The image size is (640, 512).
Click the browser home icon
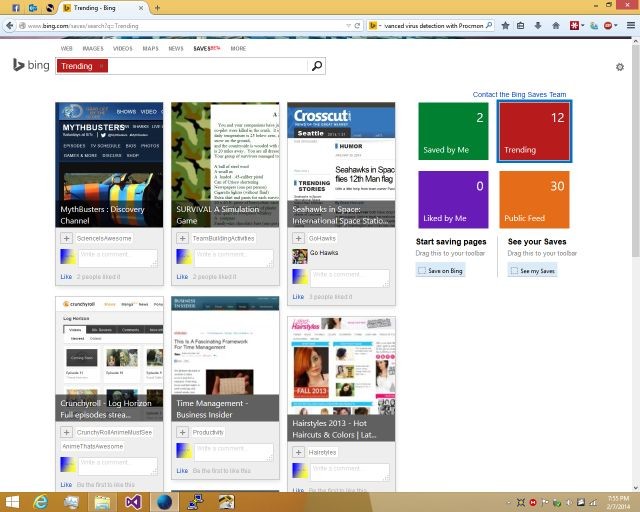pyautogui.click(x=556, y=26)
